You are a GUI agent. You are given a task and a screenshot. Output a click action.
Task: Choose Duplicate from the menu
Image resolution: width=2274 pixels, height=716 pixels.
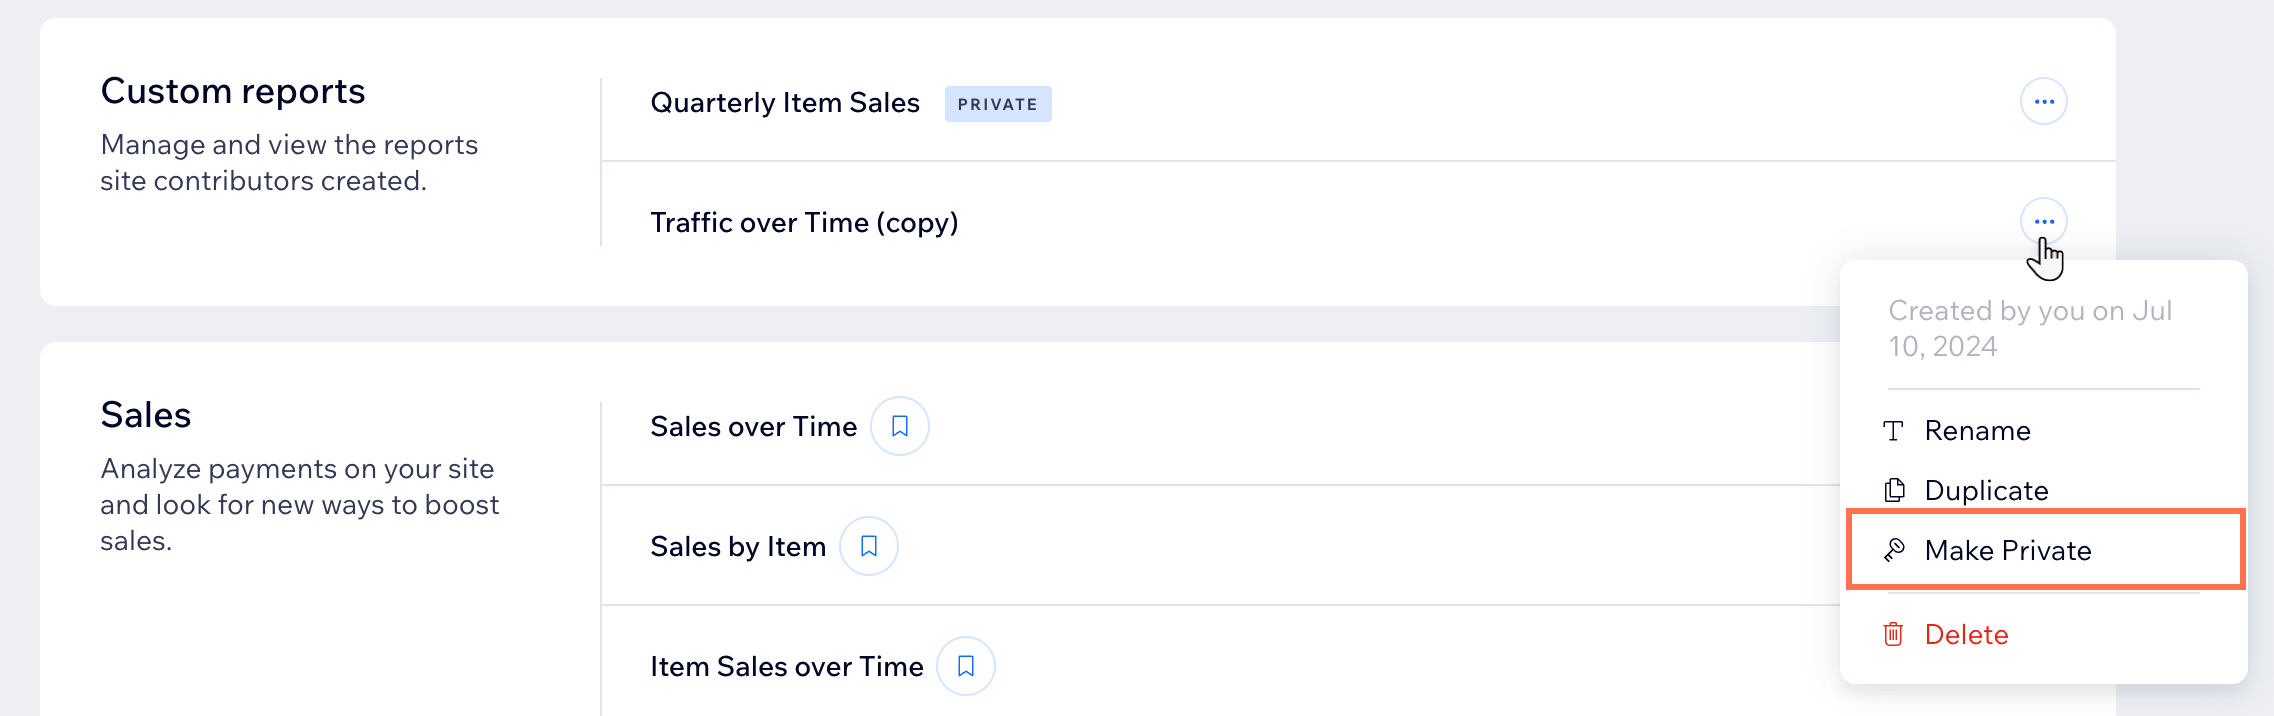coord(2043,490)
